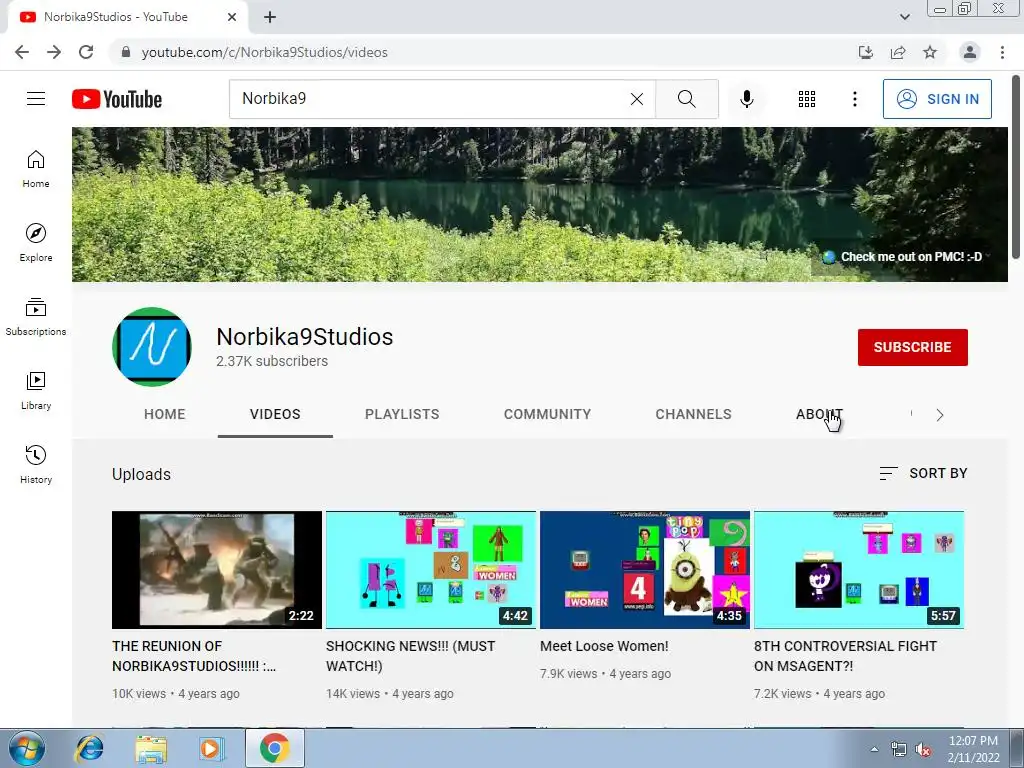Open Library in the sidebar

[x=36, y=391]
